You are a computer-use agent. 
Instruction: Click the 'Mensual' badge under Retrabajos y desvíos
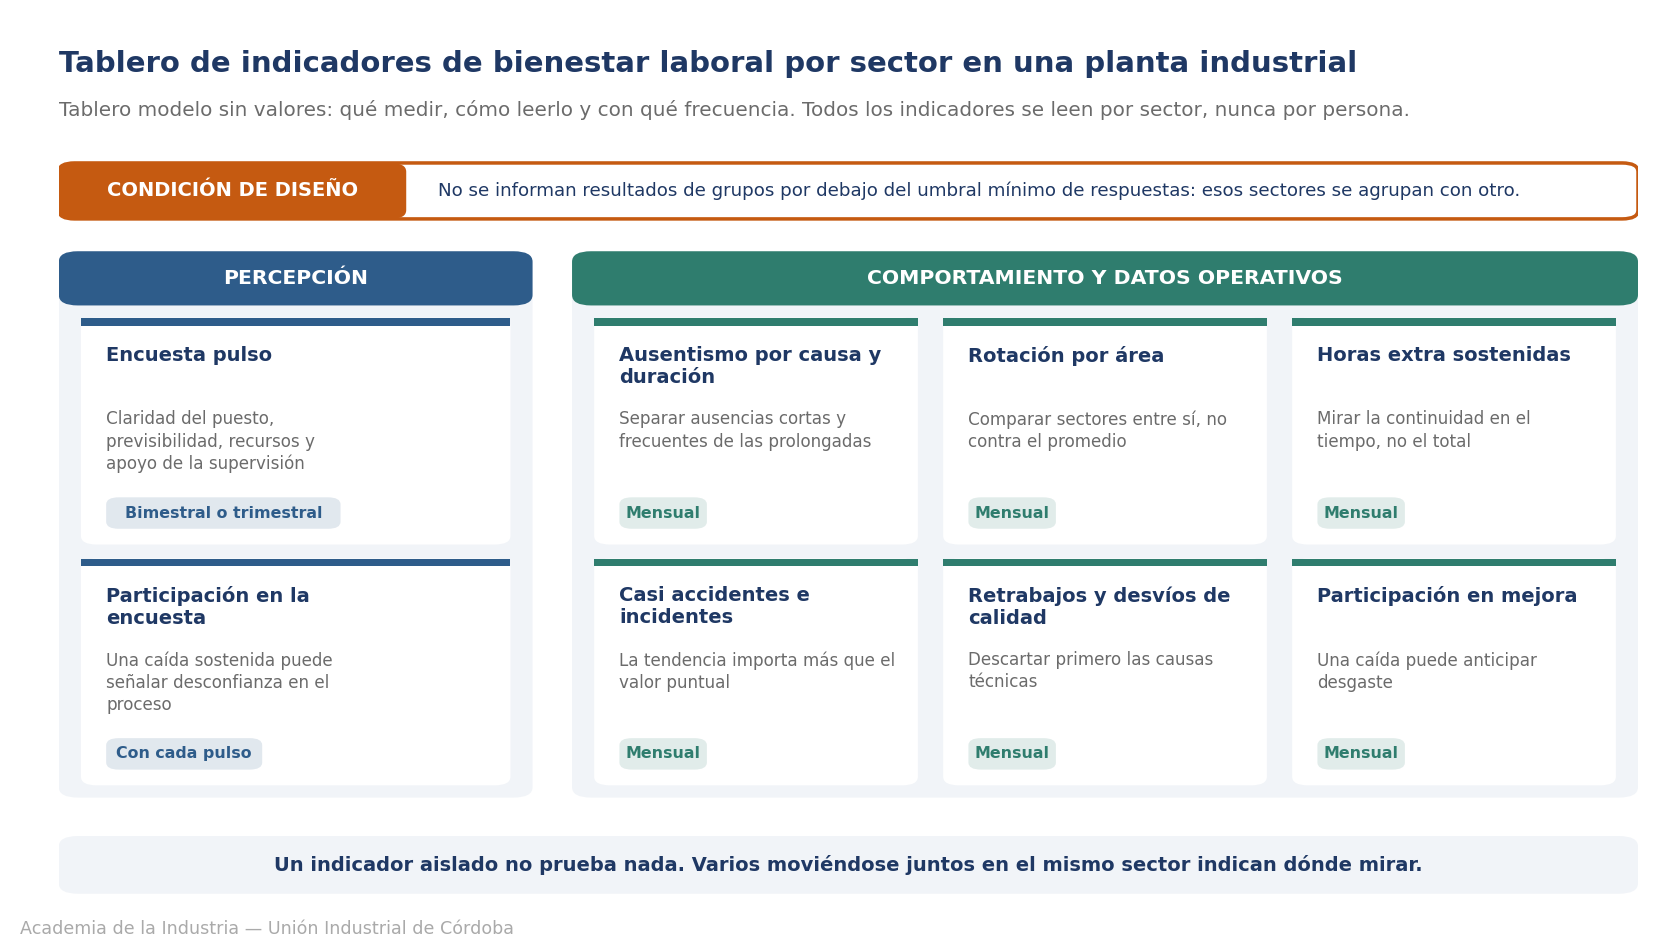coord(1012,754)
